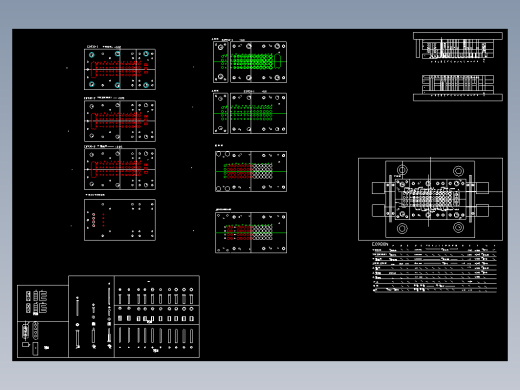Select the plate view with cyan guide circles
The image size is (520, 390).
click(x=120, y=69)
